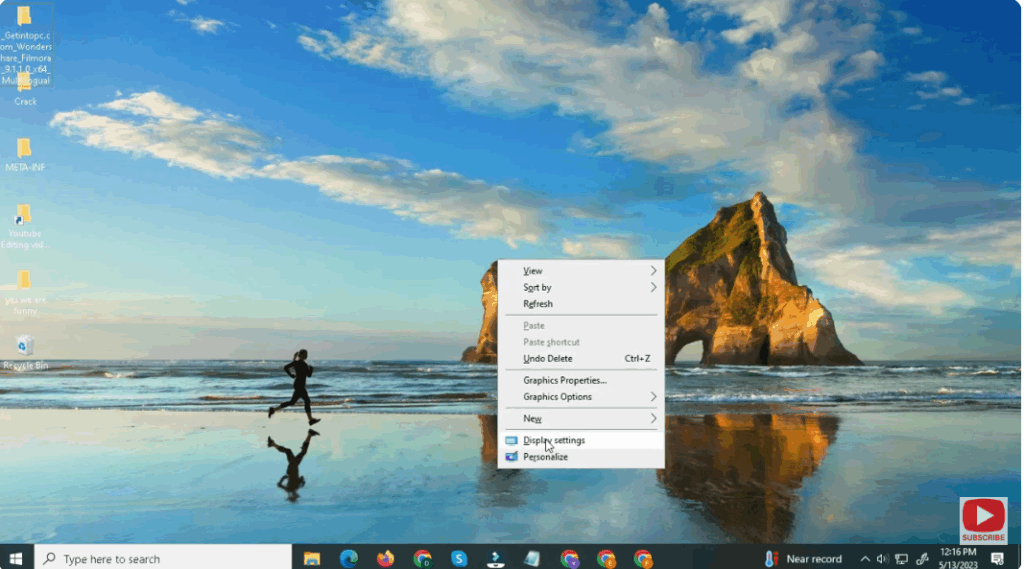Choose Personalize in the context menu

pos(581,457)
